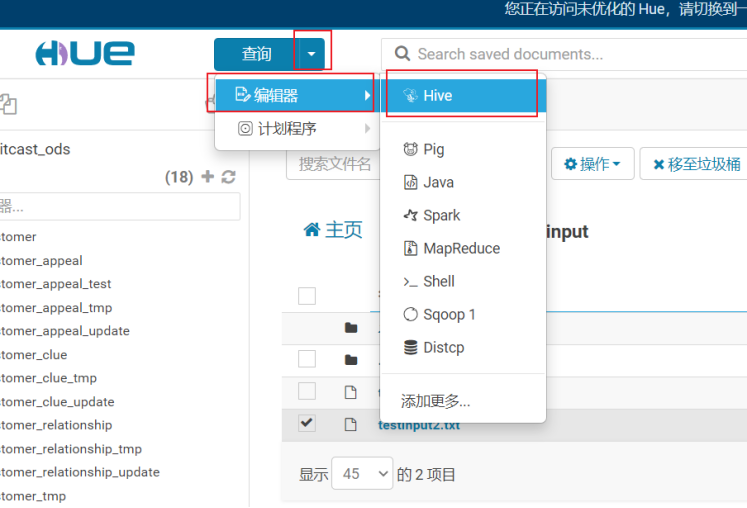Click 添加更多... entry
The image size is (747, 508).
pyautogui.click(x=435, y=401)
